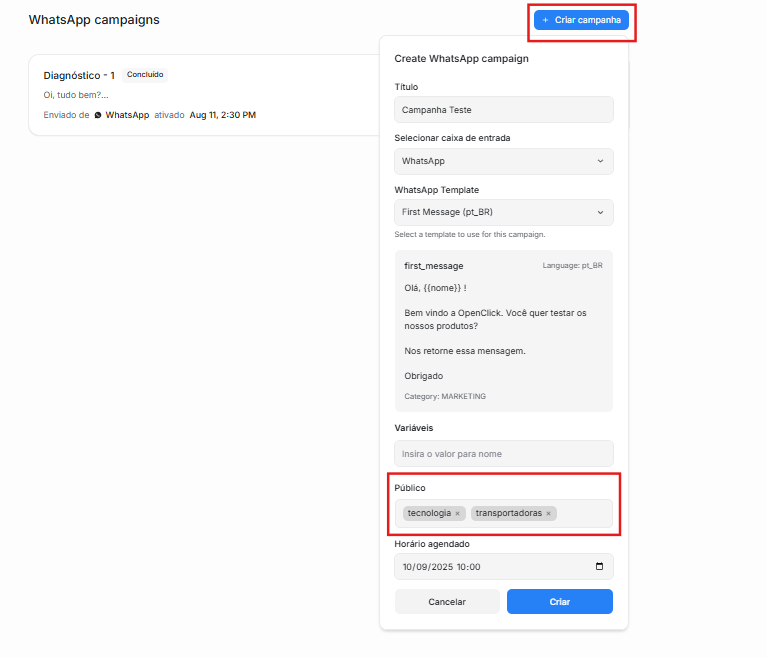Click empty space in Público field
Image resolution: width=767 pixels, height=657 pixels.
pos(585,513)
